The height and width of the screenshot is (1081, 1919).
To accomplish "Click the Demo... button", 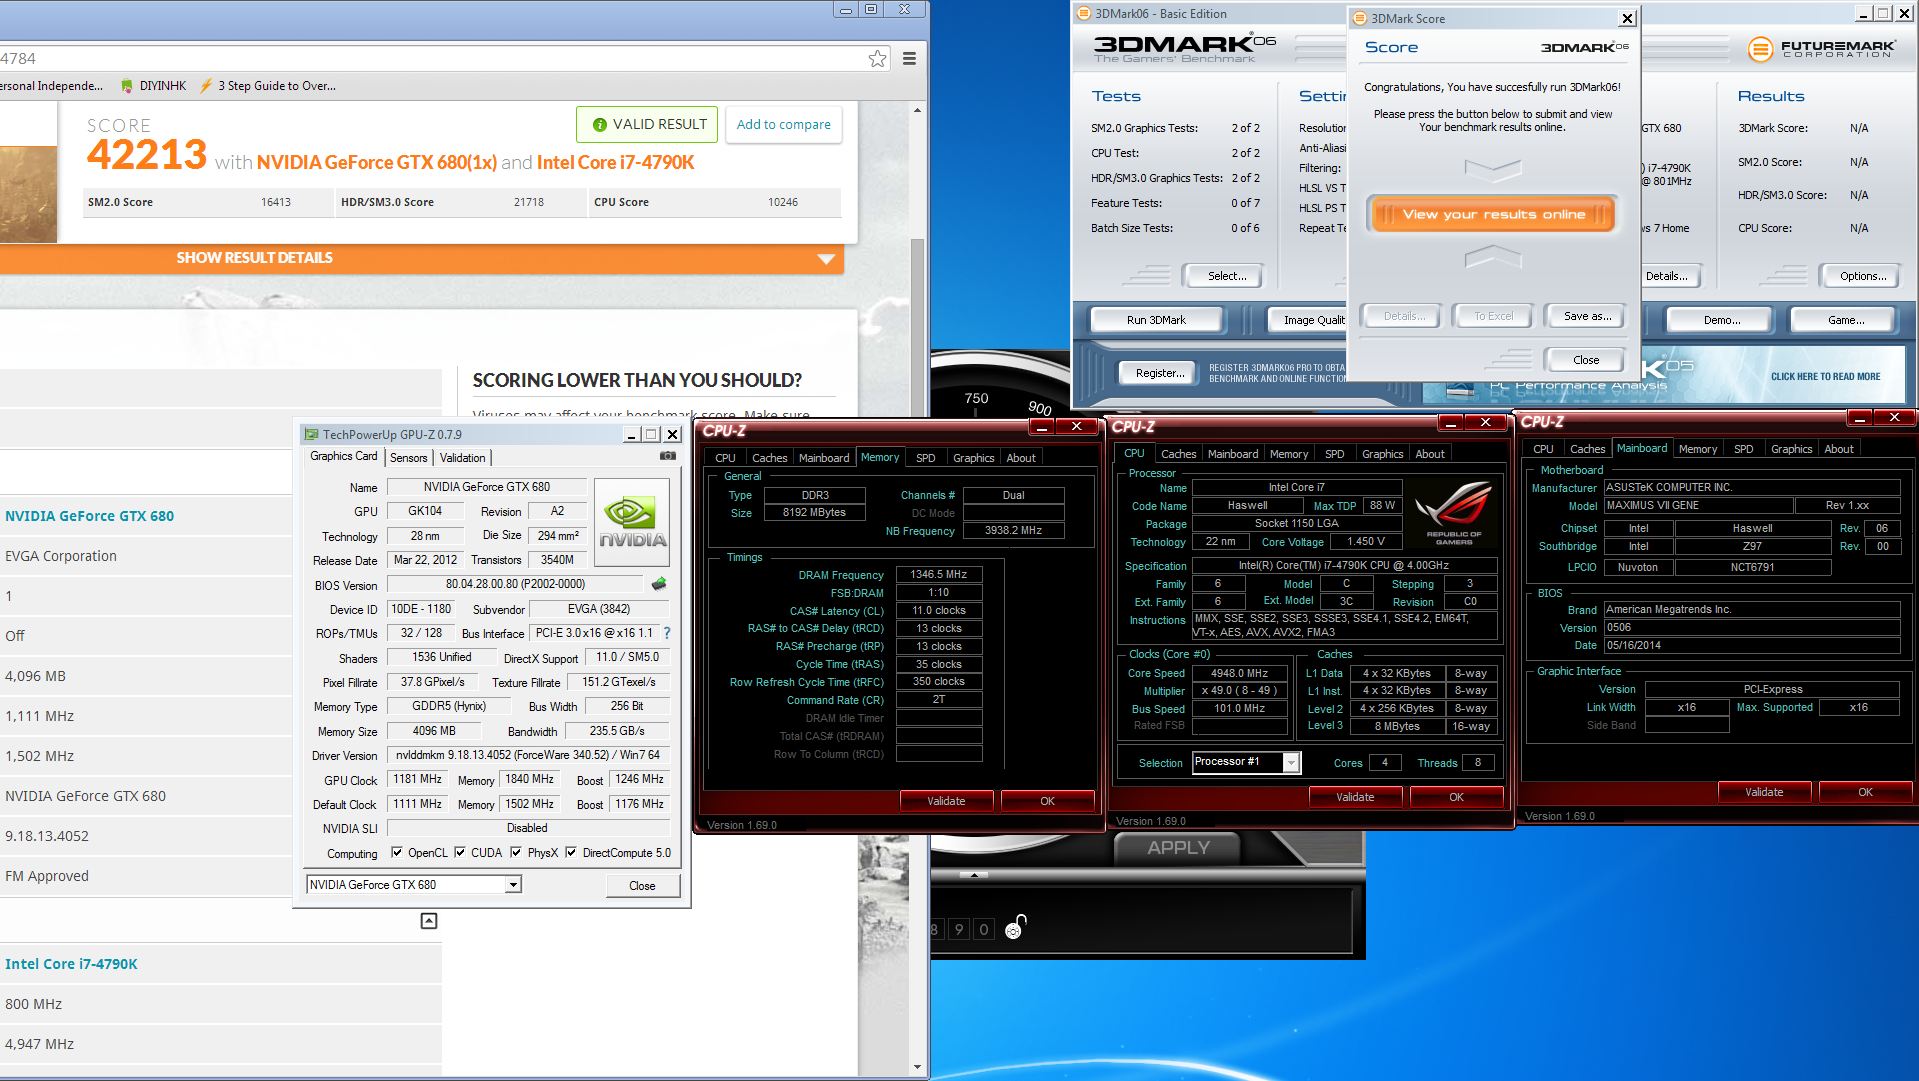I will point(1721,320).
